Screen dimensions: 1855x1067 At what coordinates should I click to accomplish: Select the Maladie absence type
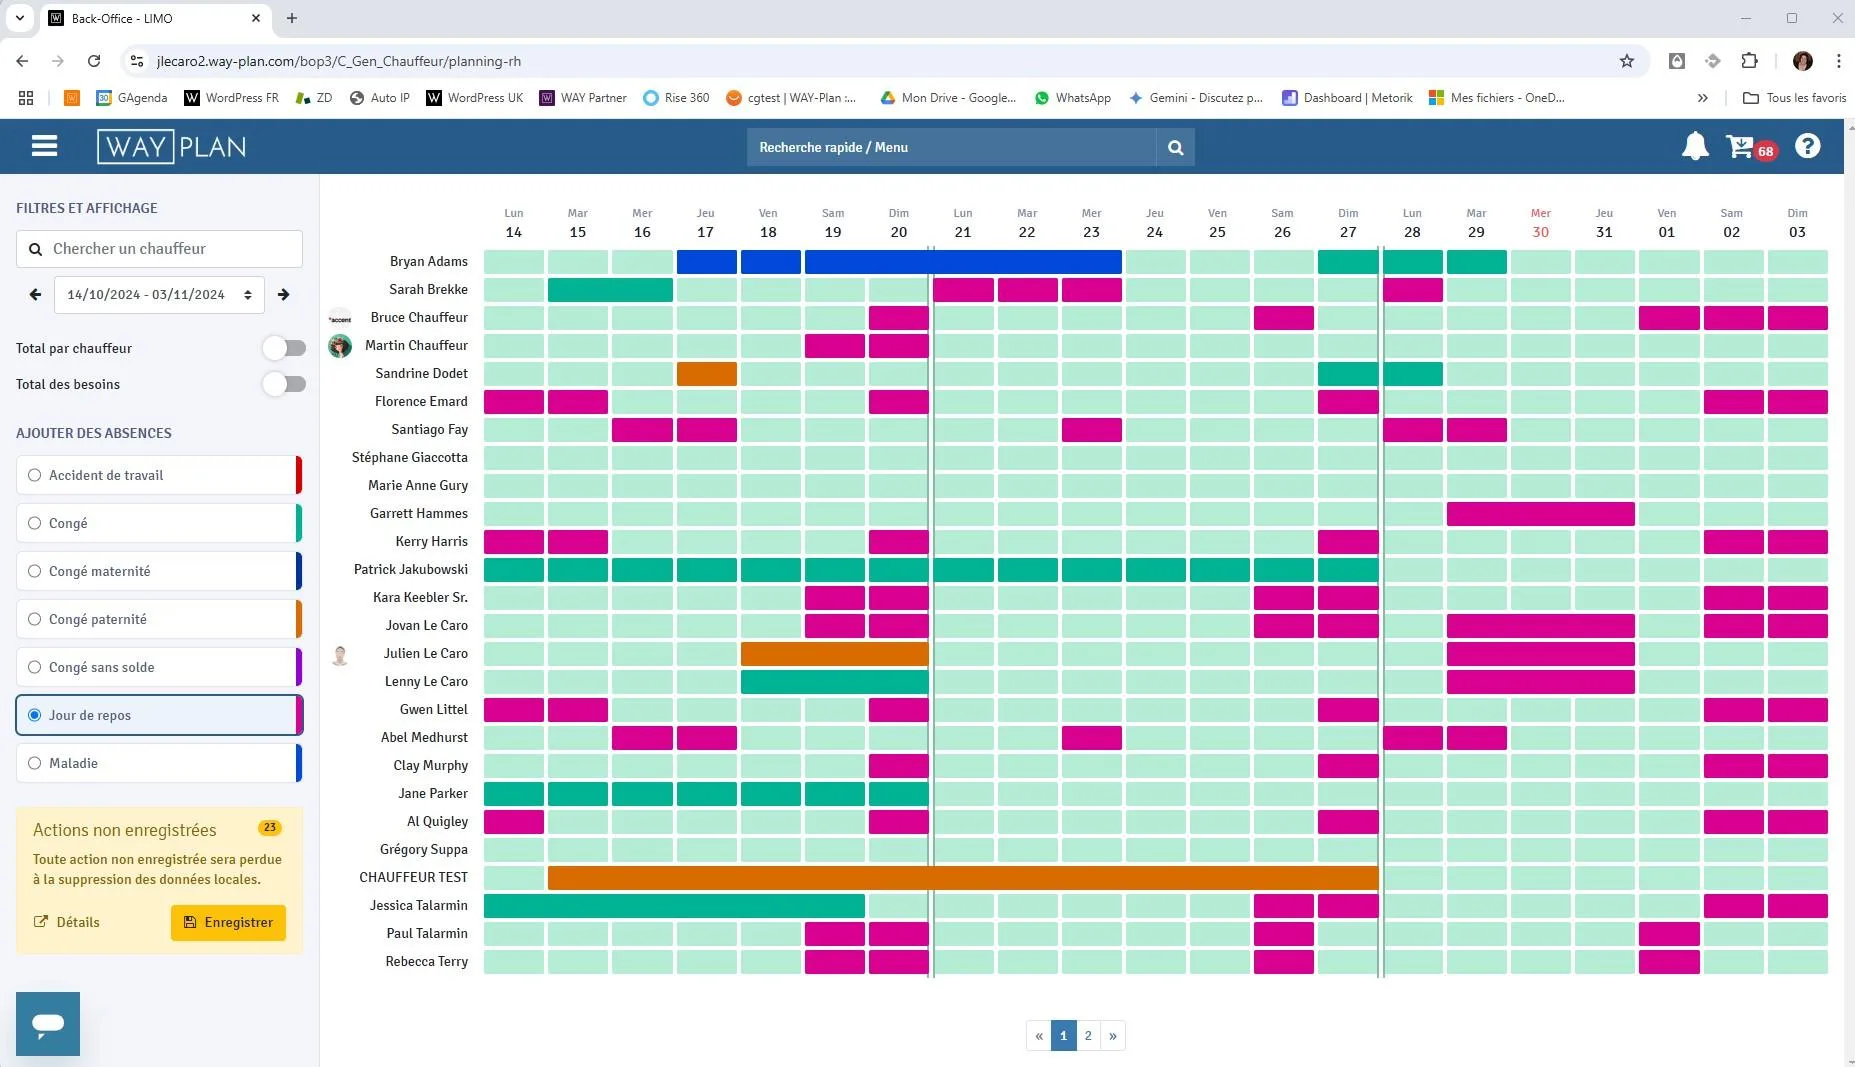tap(159, 763)
